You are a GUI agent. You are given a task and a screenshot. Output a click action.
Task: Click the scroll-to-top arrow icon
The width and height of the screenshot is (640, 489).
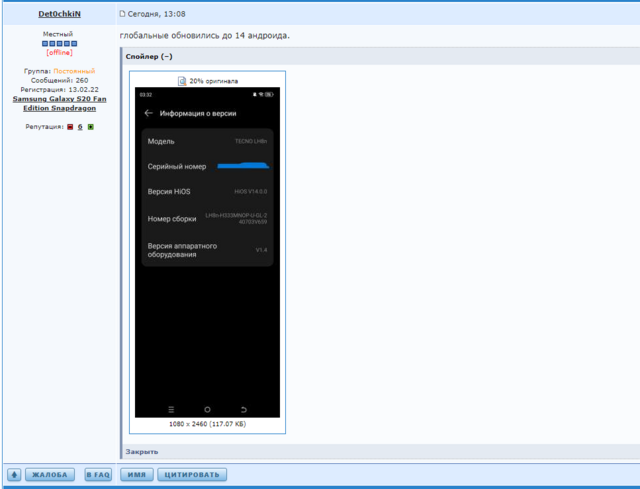tap(14, 475)
